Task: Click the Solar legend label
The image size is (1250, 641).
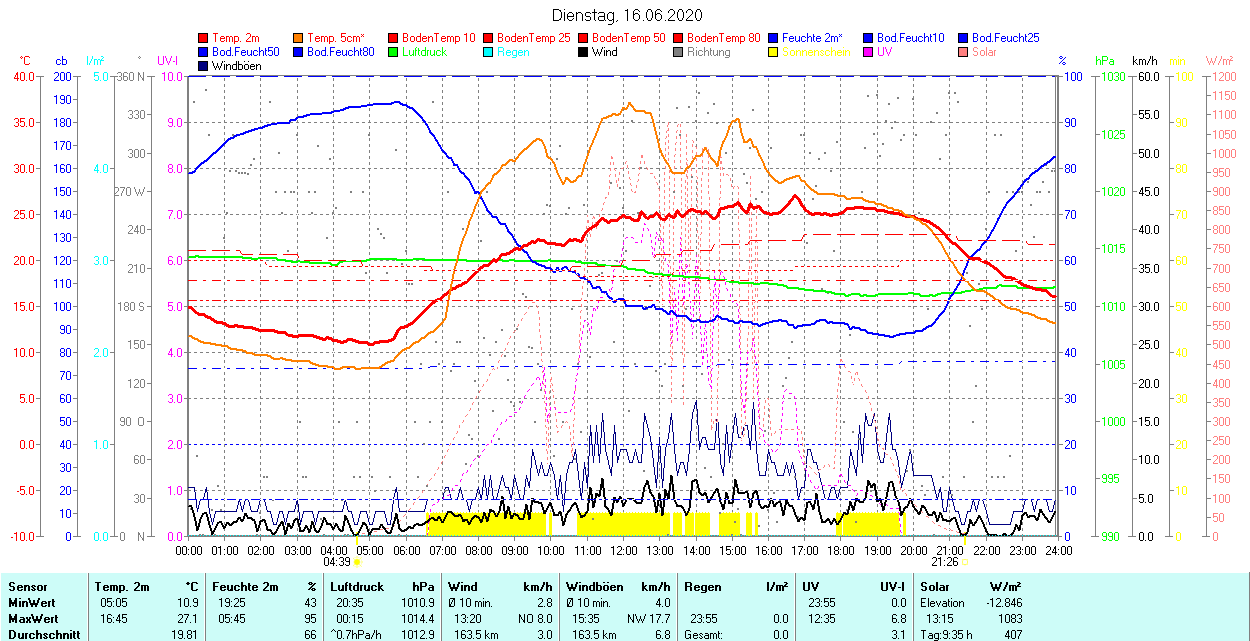Action: point(984,52)
